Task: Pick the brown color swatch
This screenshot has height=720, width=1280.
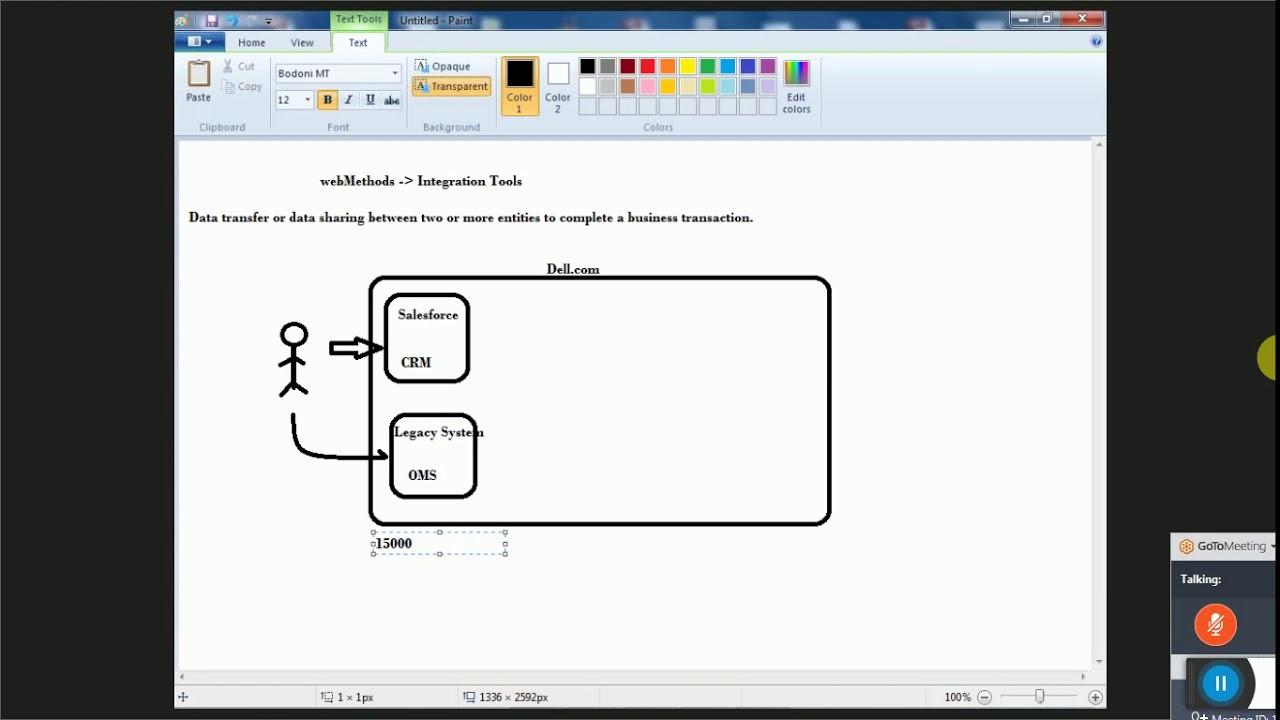Action: tap(628, 87)
